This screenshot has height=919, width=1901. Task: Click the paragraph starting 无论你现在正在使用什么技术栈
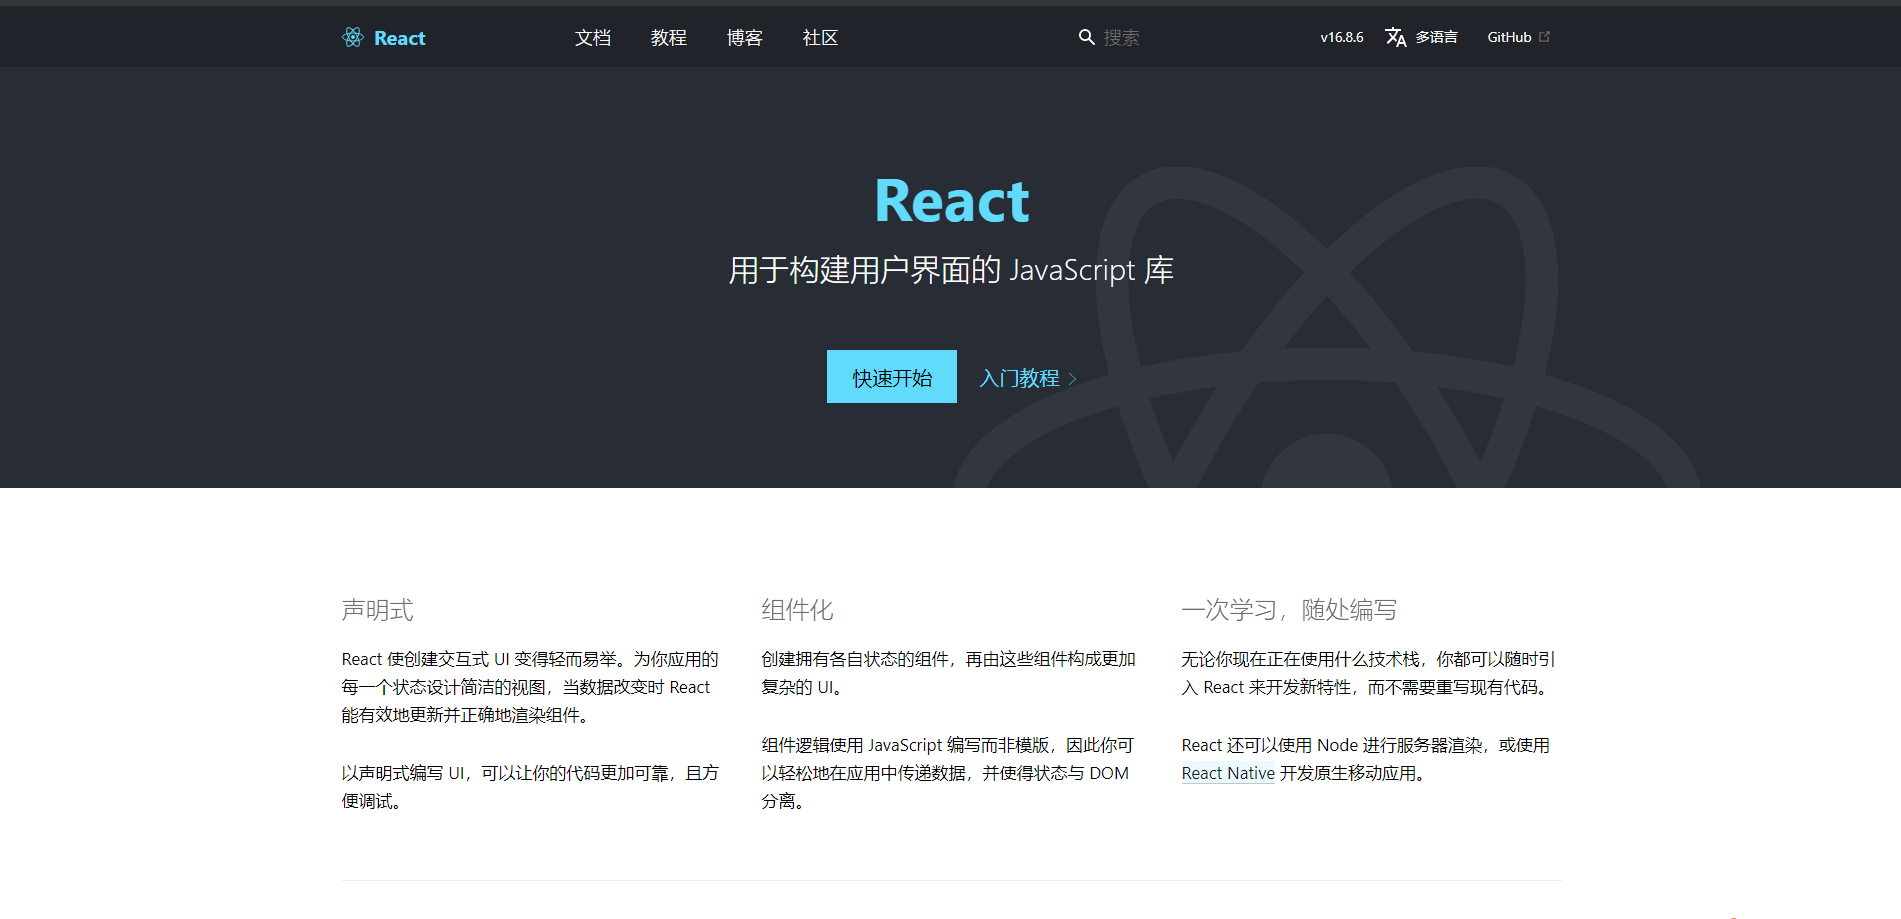[1368, 673]
